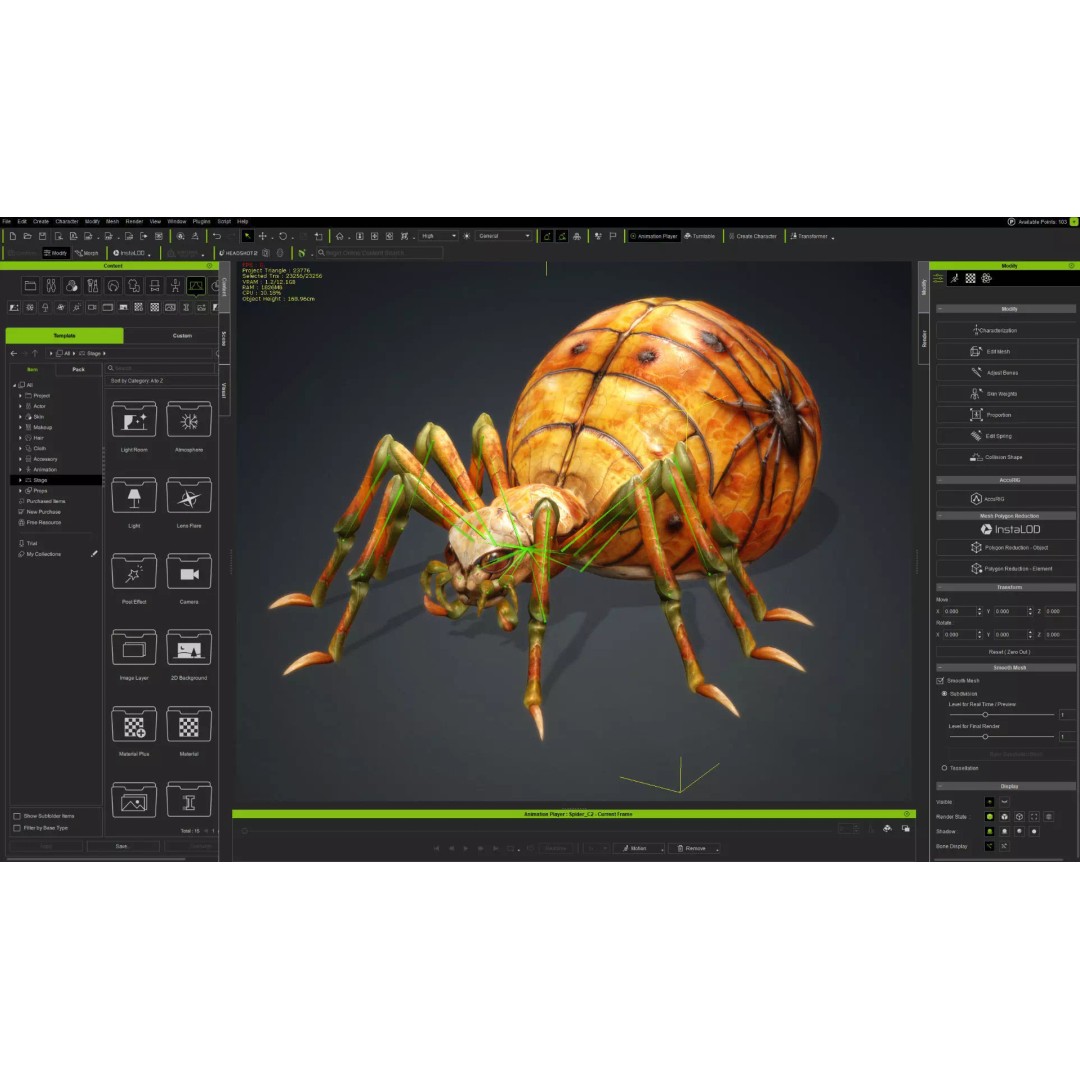This screenshot has width=1080, height=1080.
Task: Click the Visible hidden eye-closed icon
Action: pyautogui.click(x=1004, y=802)
